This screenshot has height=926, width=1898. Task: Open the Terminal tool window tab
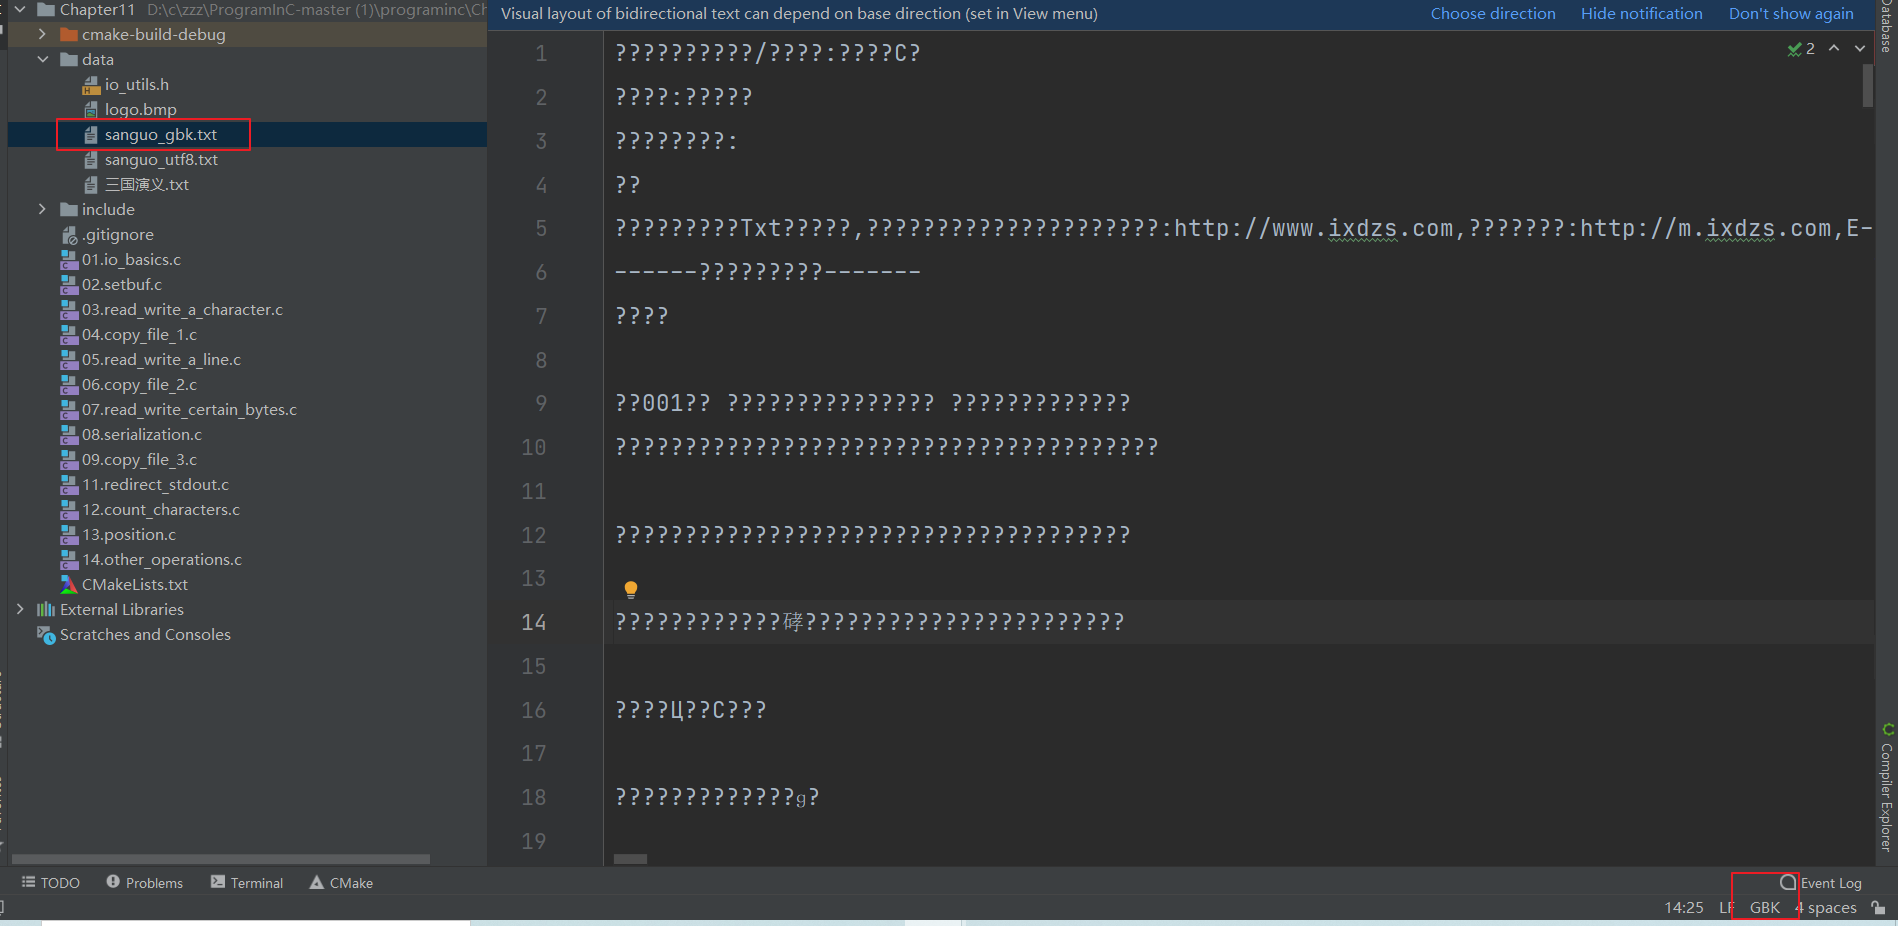pos(247,883)
